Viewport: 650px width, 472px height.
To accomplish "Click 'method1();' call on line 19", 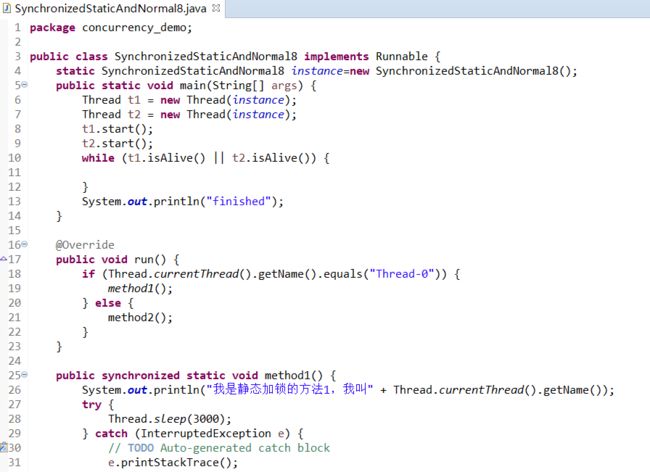I will click(140, 288).
